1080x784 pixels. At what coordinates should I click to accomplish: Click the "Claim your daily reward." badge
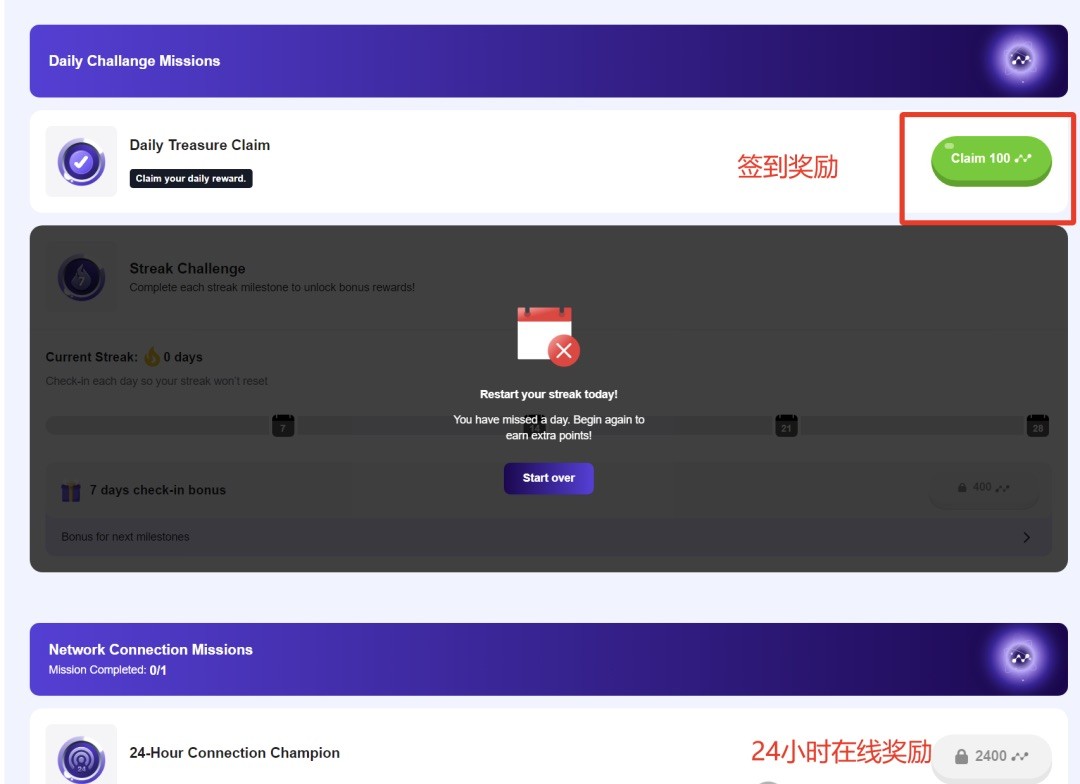click(x=191, y=179)
